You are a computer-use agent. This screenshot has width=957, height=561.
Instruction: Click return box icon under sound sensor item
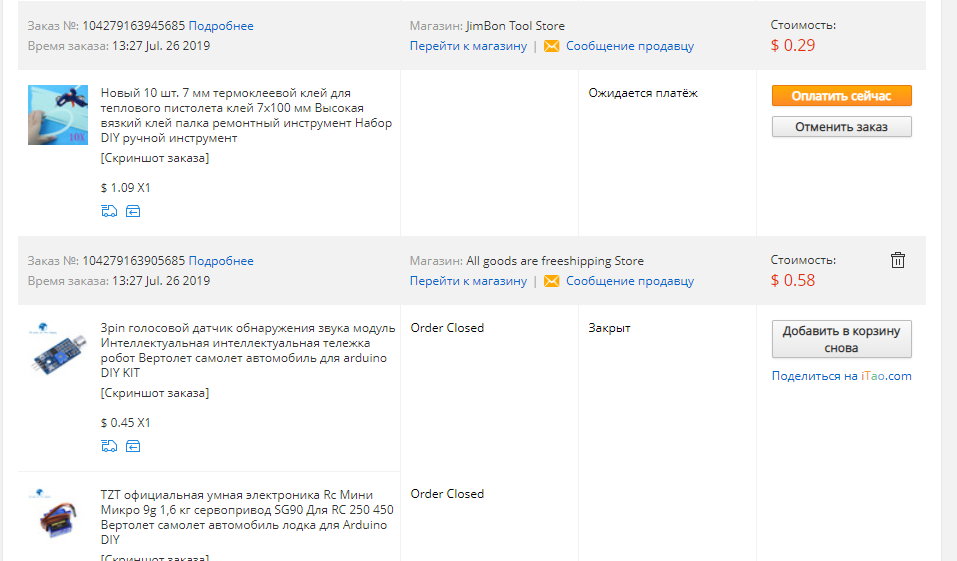tap(133, 446)
